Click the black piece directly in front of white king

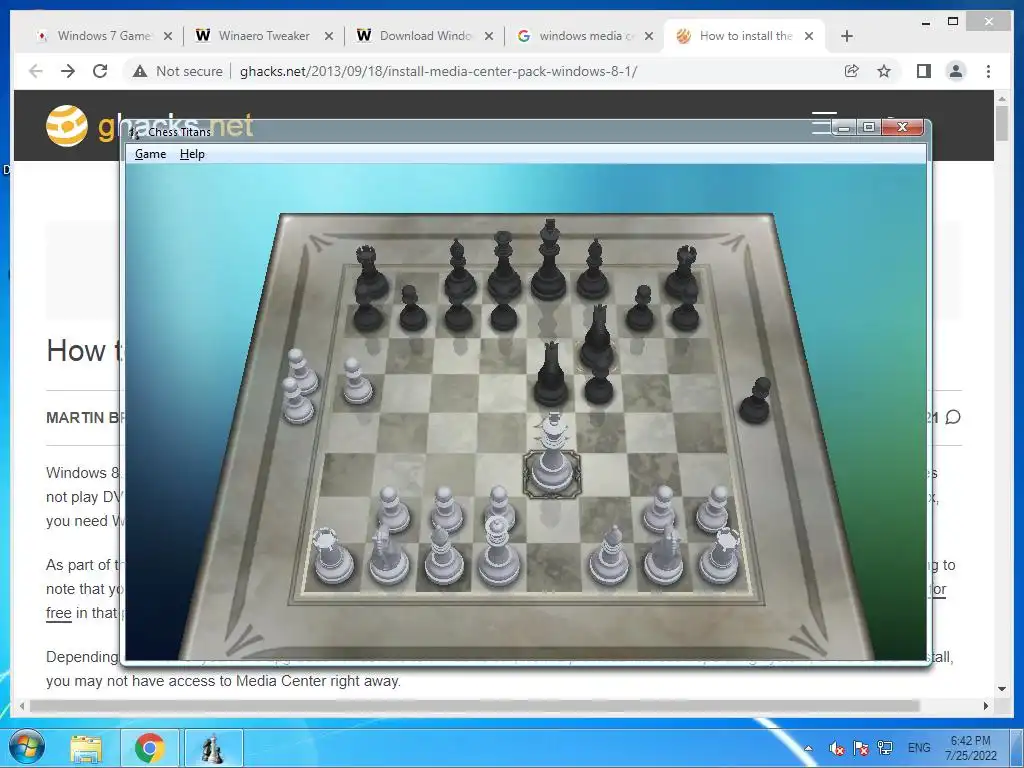click(551, 374)
